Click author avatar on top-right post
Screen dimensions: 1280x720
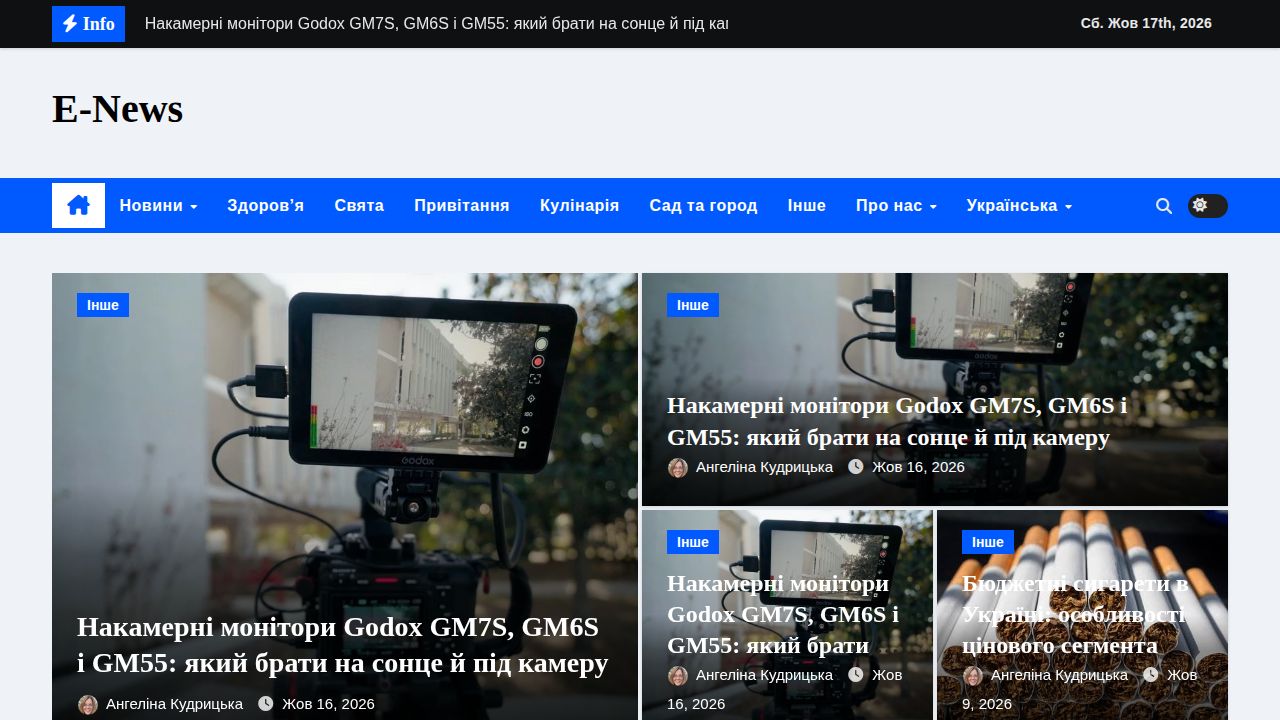[x=678, y=467]
